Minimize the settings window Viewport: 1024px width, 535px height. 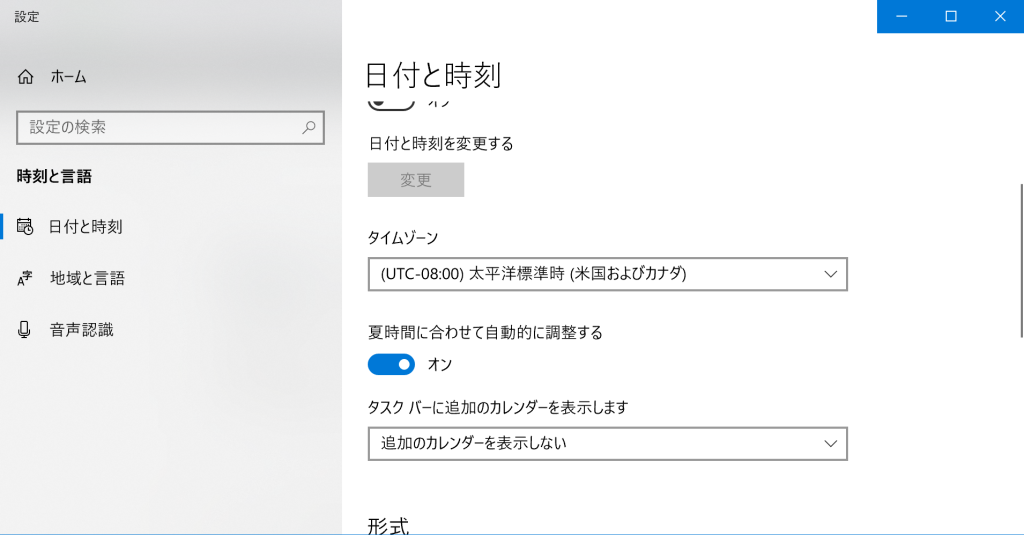tap(902, 16)
